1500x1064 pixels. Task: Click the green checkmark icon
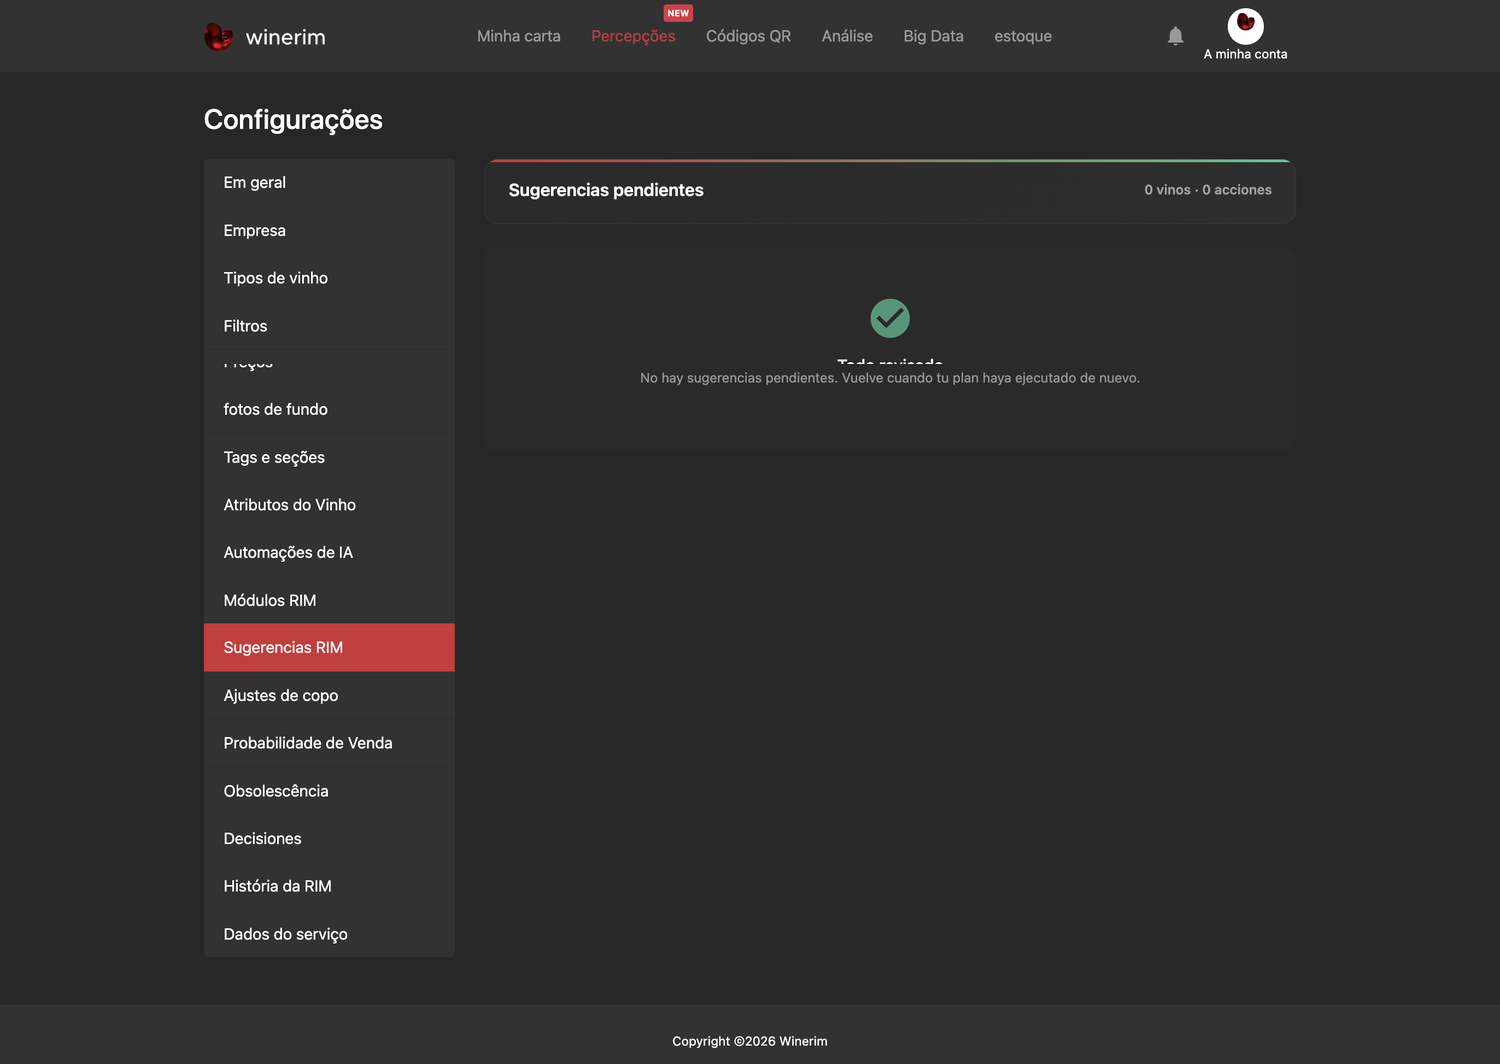[x=890, y=318]
